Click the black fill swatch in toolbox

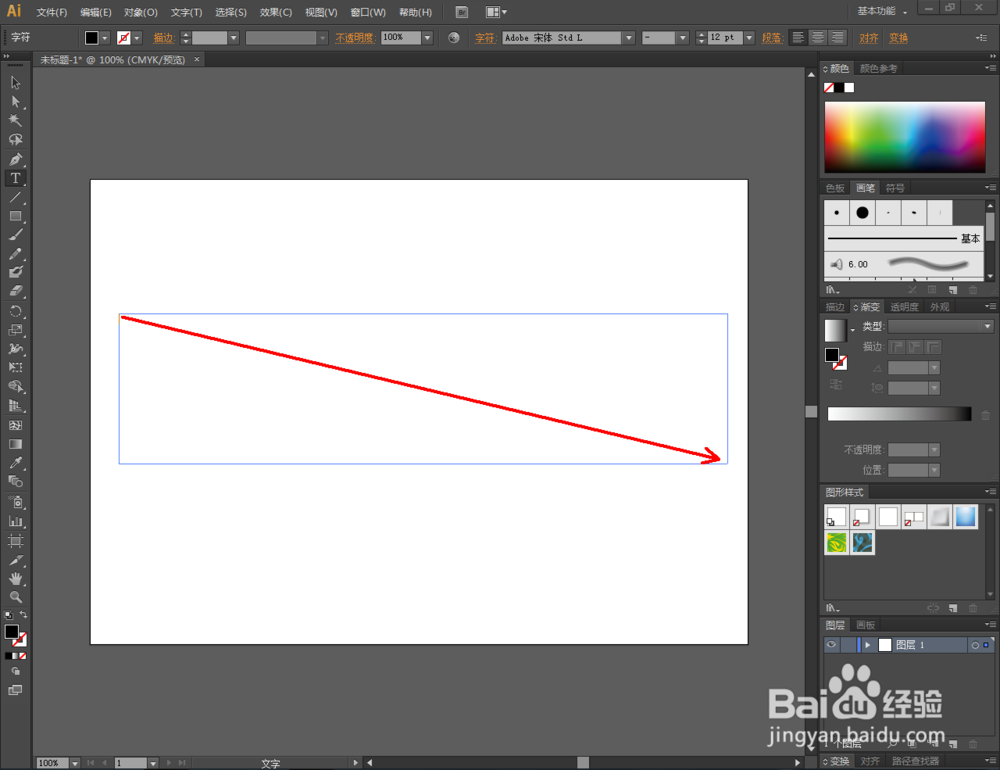[x=11, y=632]
